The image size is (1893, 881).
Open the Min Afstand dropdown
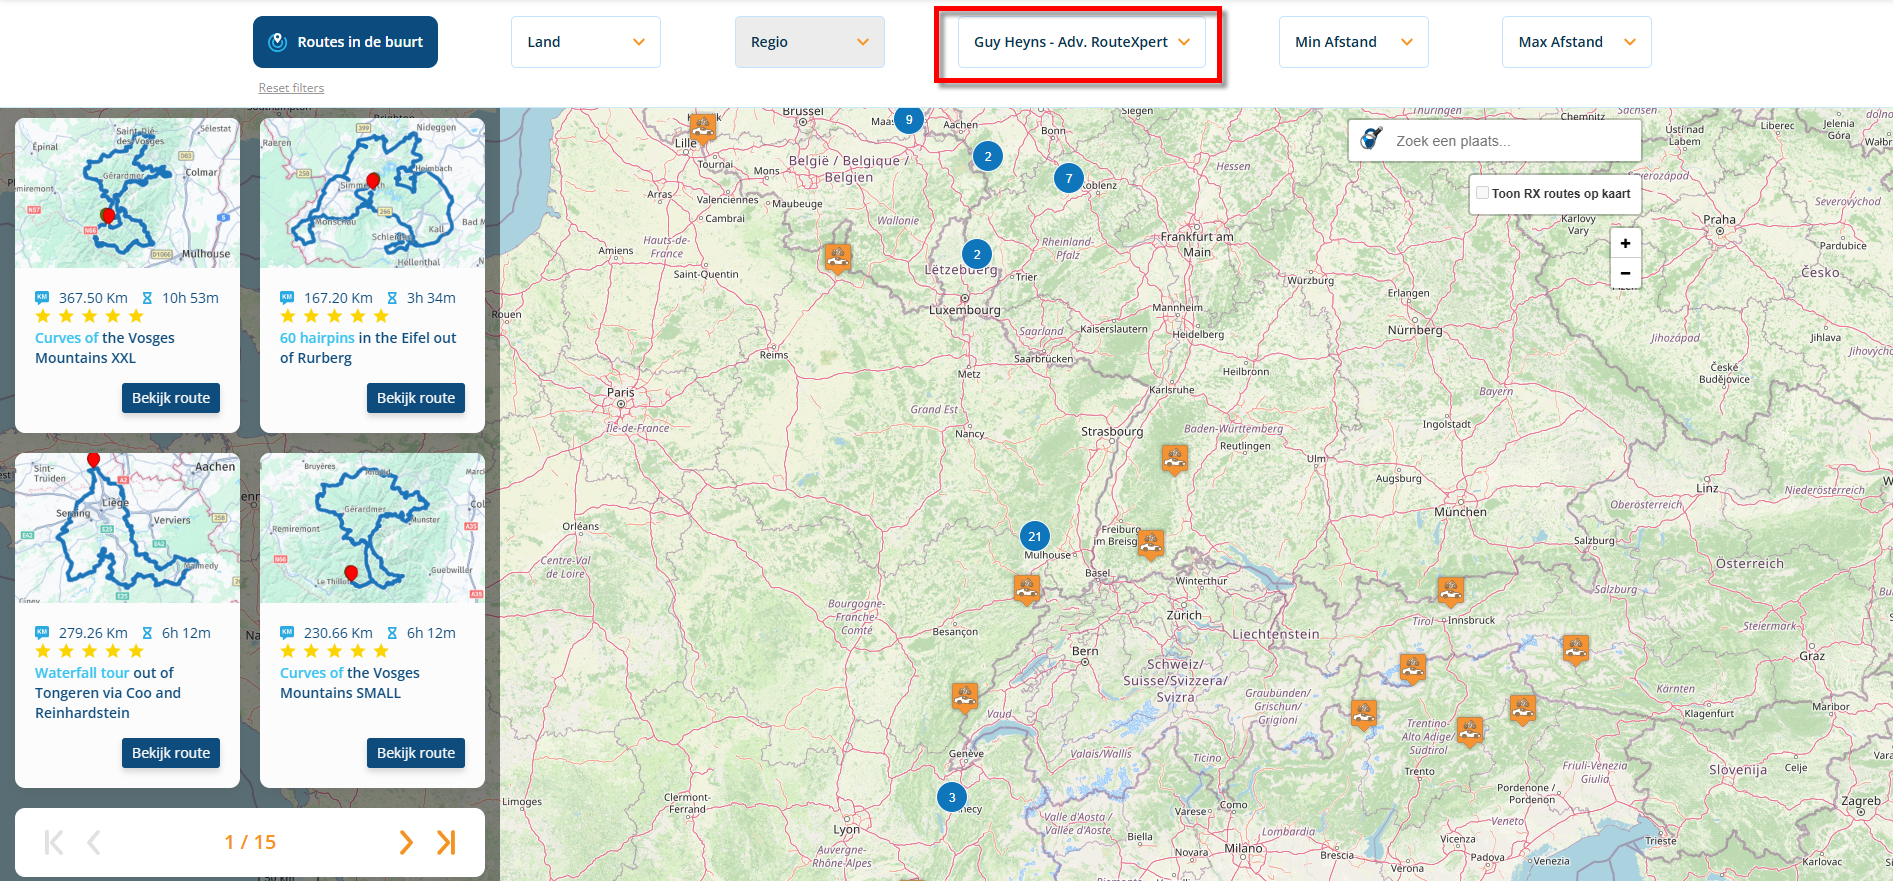click(1354, 42)
